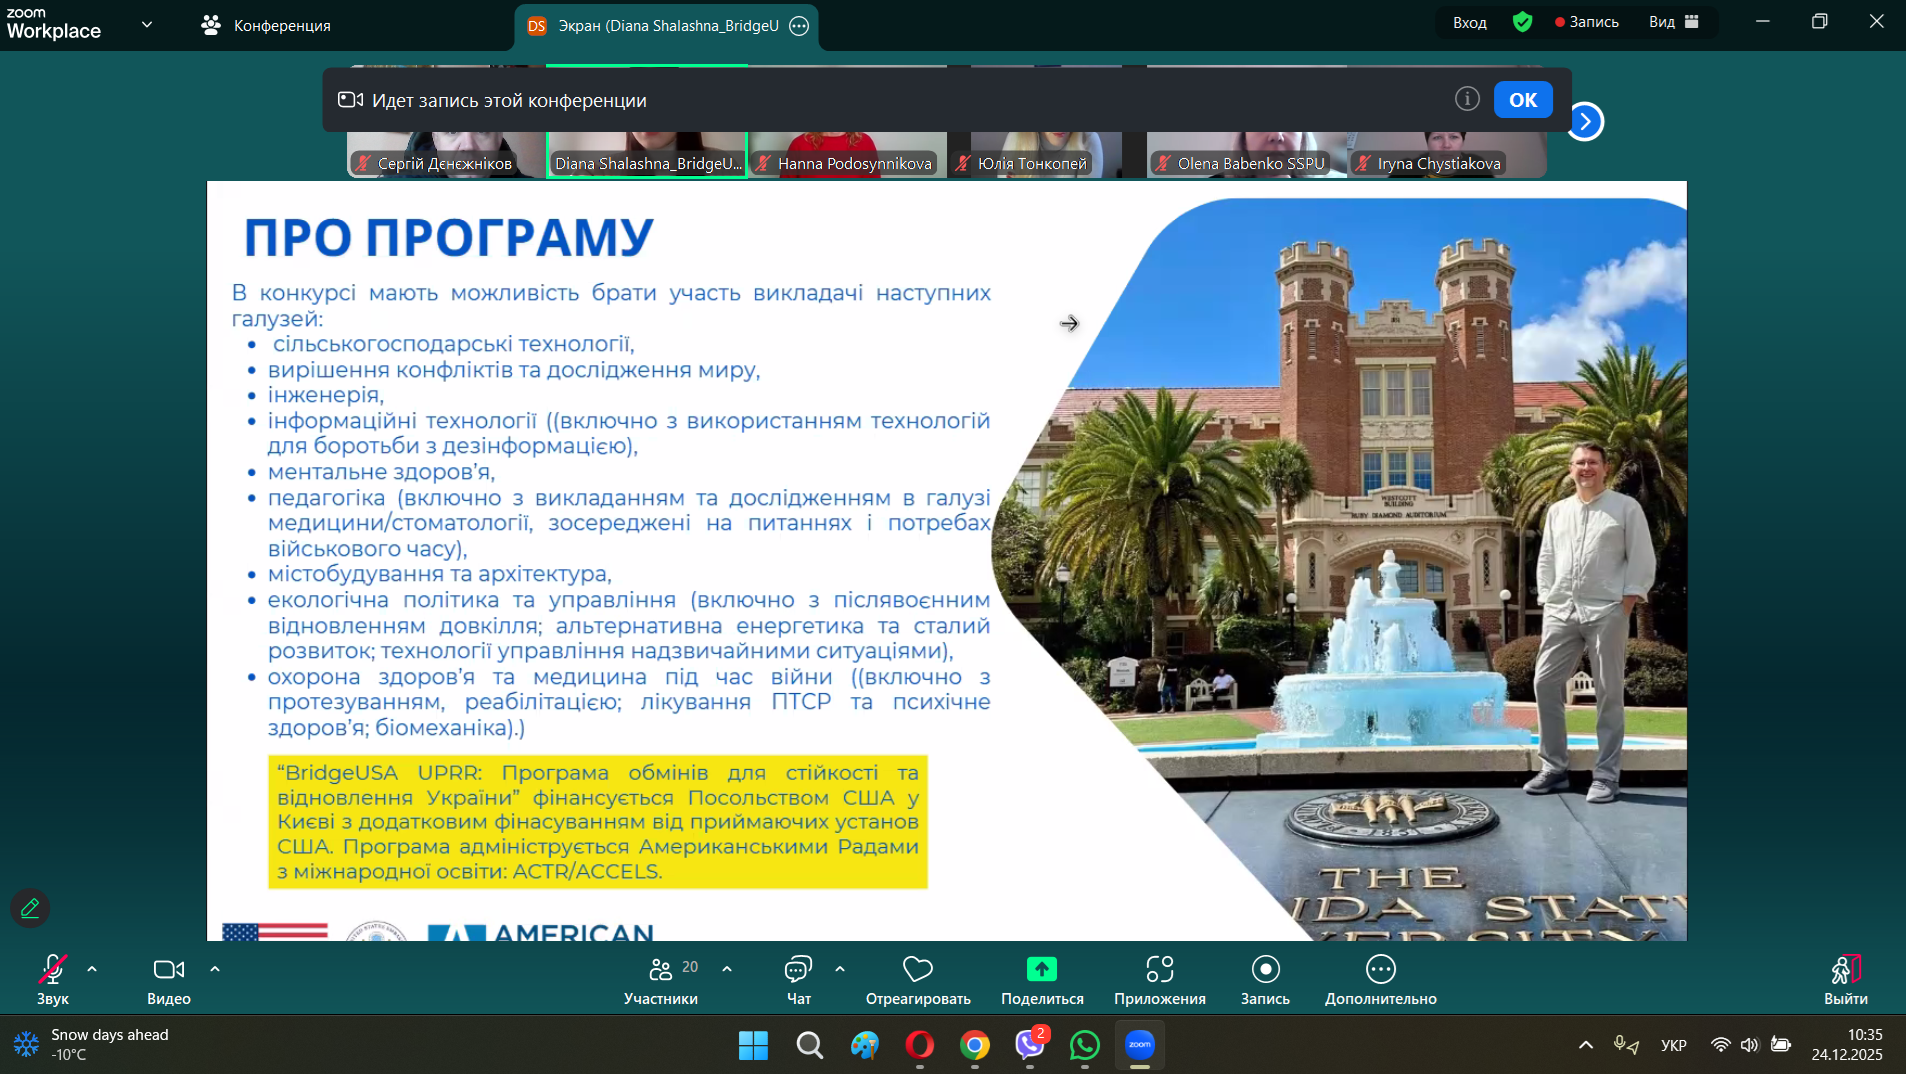The width and height of the screenshot is (1906, 1074).
Task: Open the Вид view menu
Action: [x=1673, y=22]
